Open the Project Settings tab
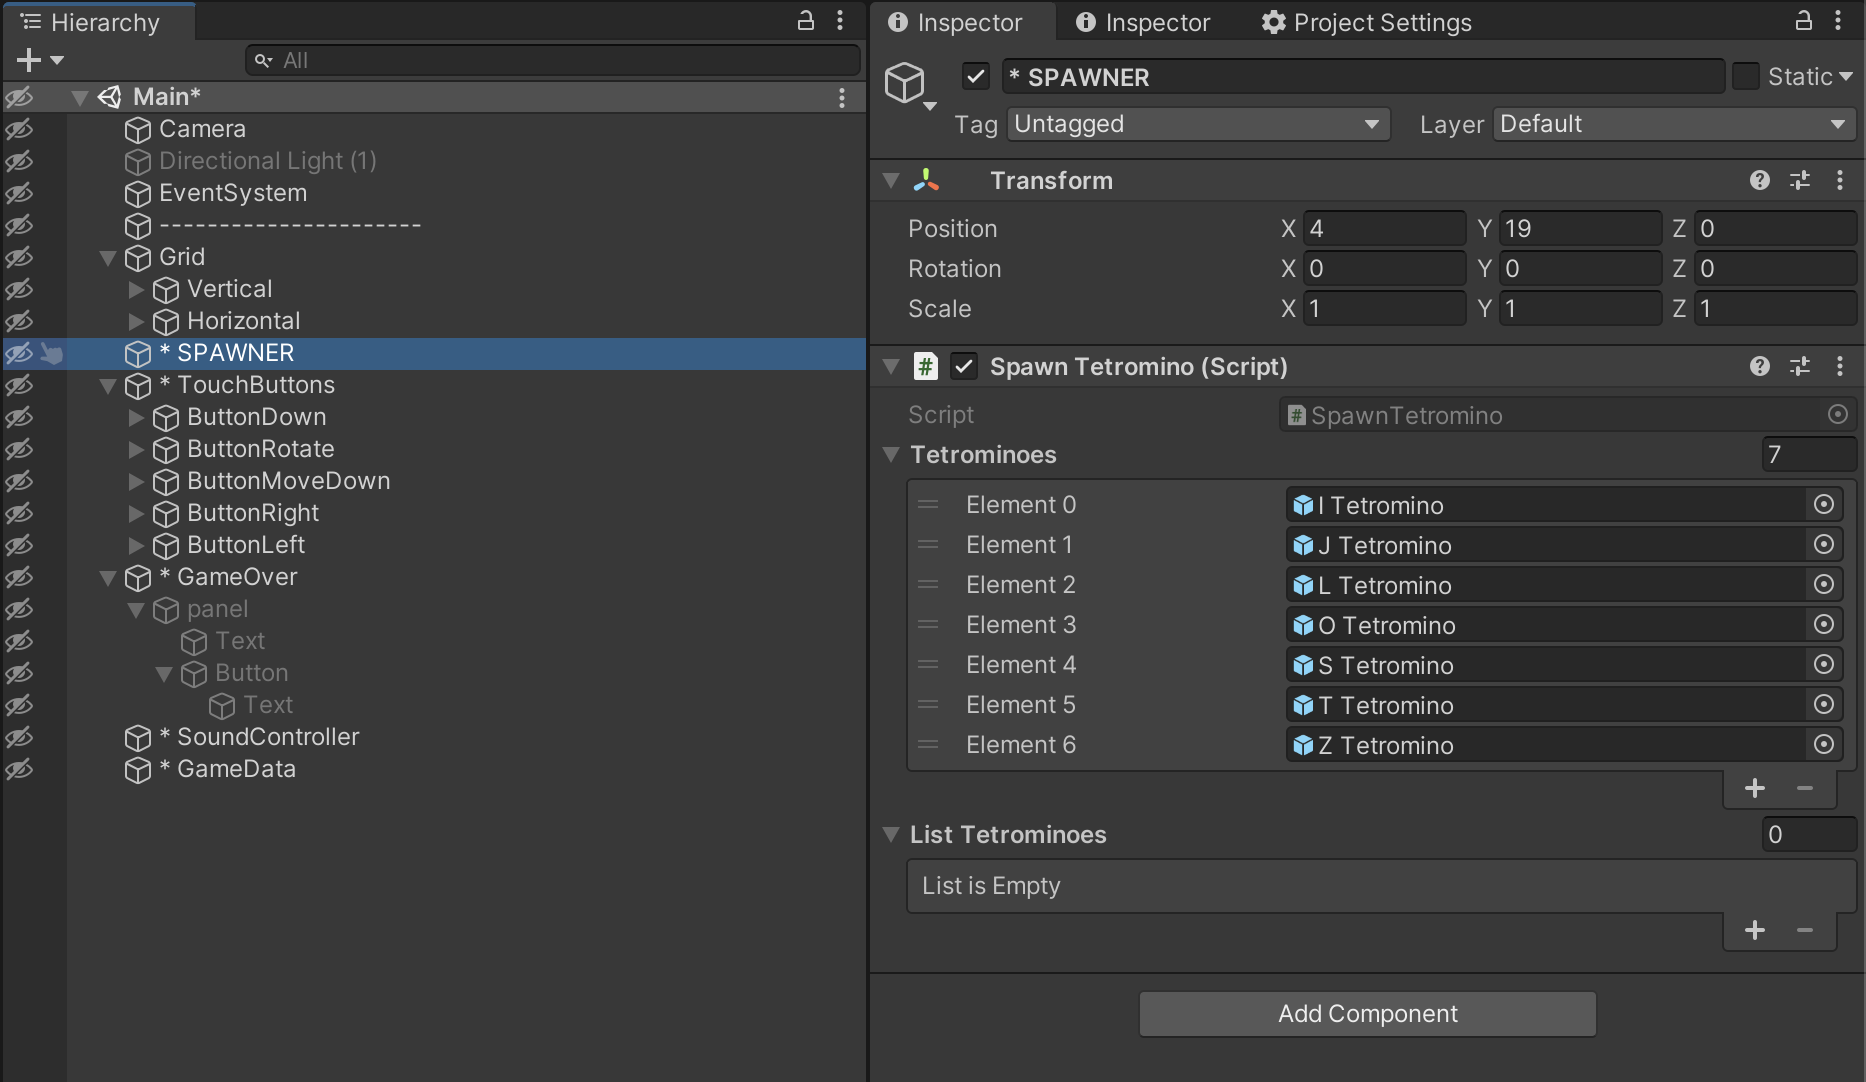This screenshot has height=1082, width=1866. point(1366,22)
